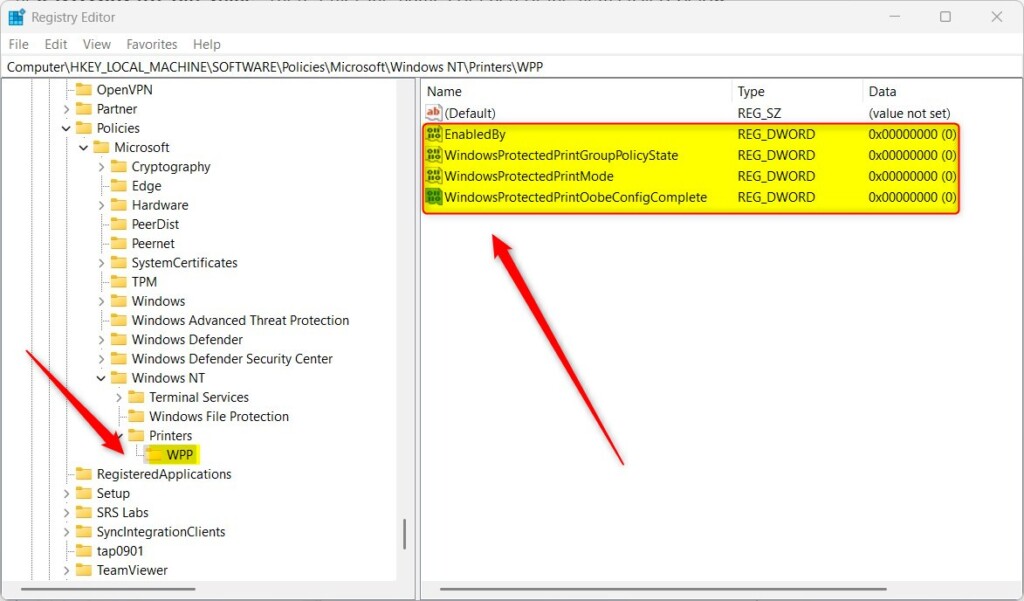
Task: Collapse the Microsoft key
Action: [x=84, y=147]
